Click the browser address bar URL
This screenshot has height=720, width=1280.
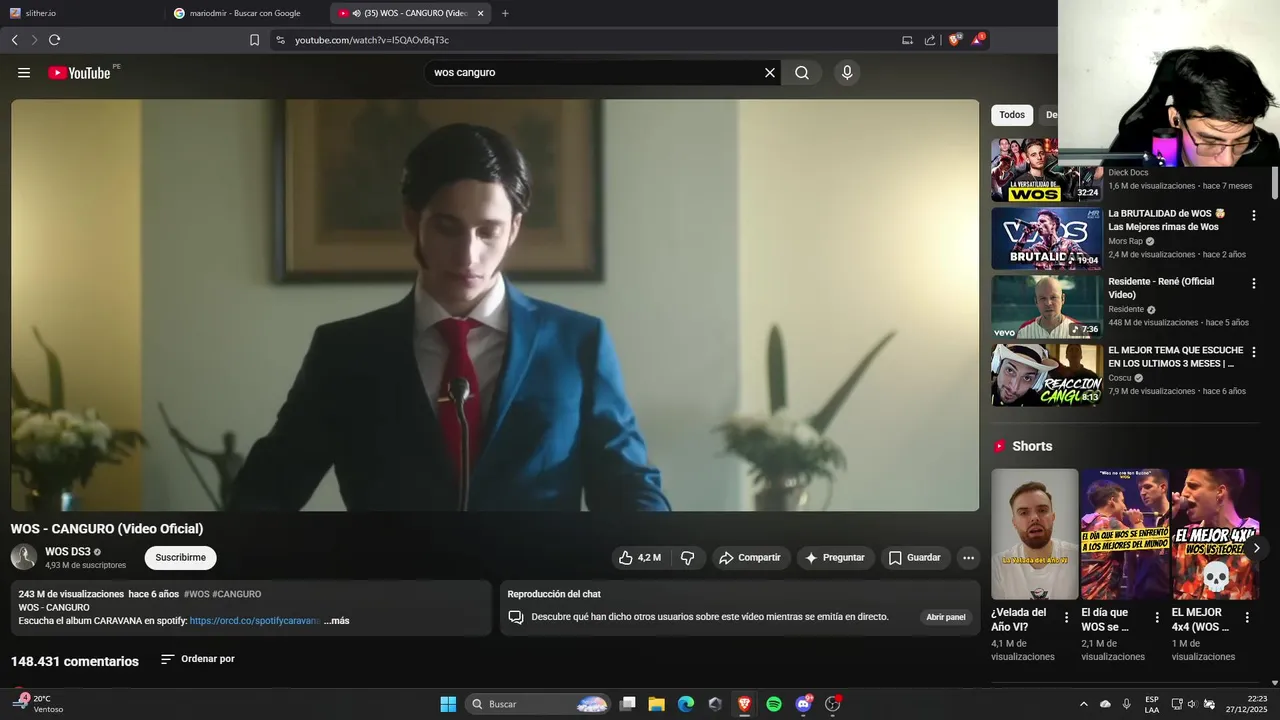[372, 40]
